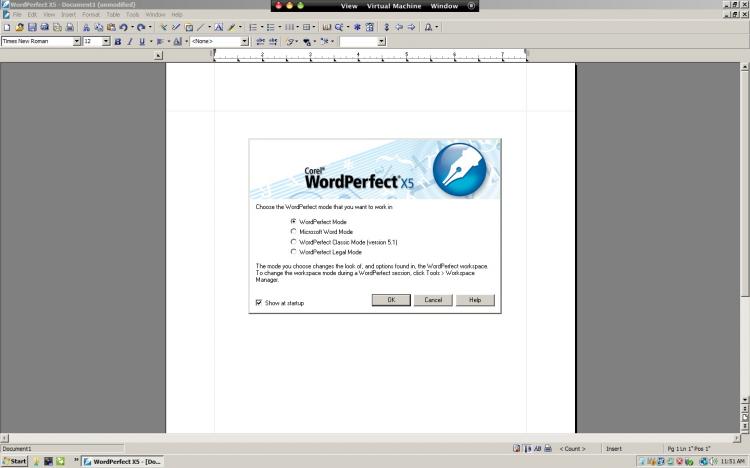Click the Cancel button in dialog
This screenshot has height=468, width=750.
[x=433, y=300]
